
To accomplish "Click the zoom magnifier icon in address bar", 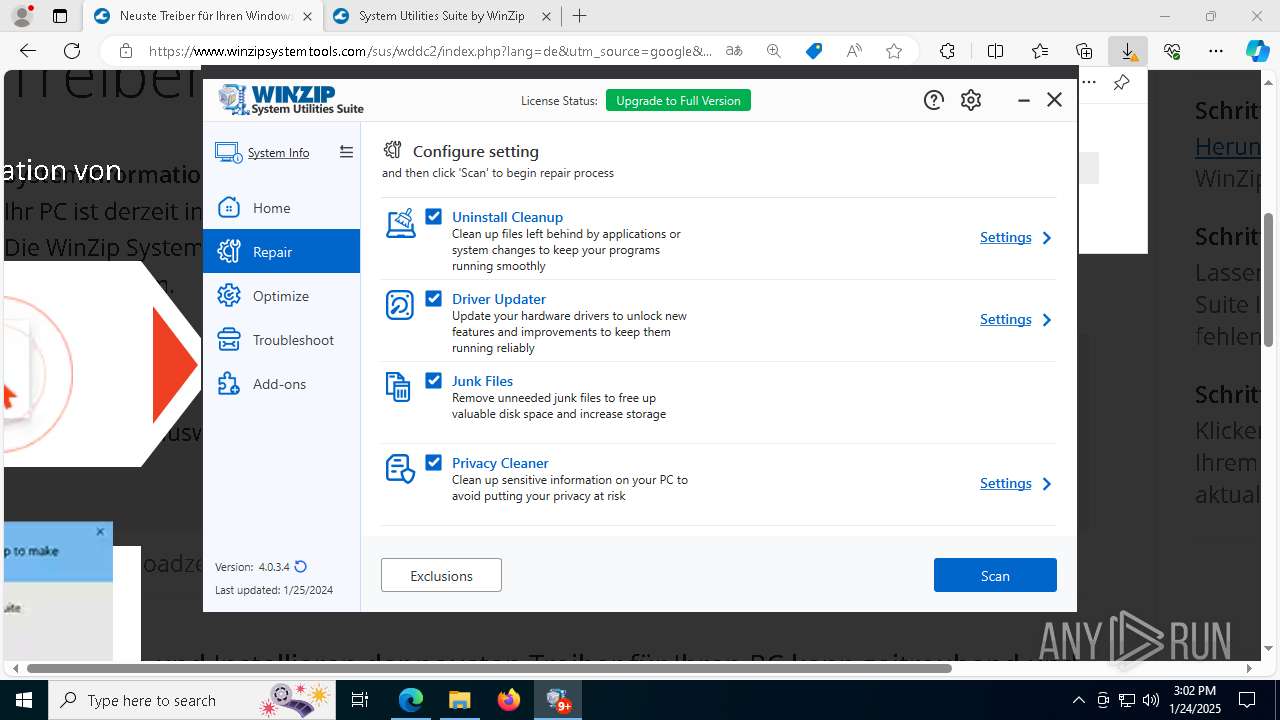I will click(x=774, y=51).
